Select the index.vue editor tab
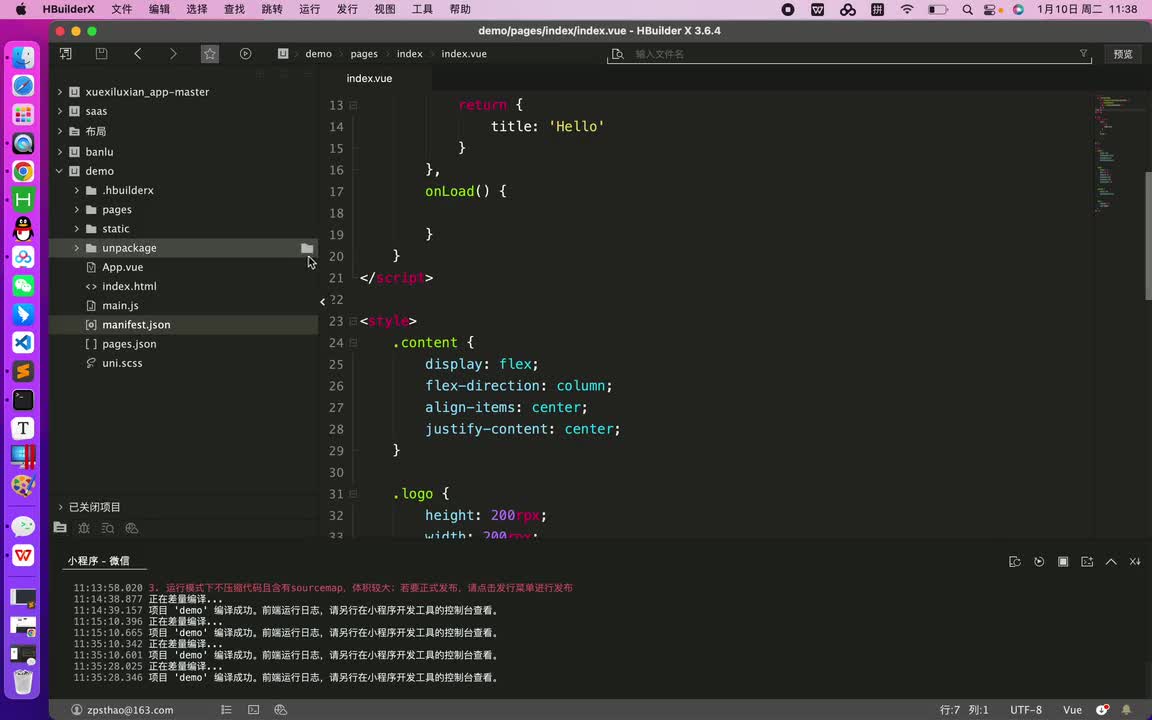 click(369, 79)
